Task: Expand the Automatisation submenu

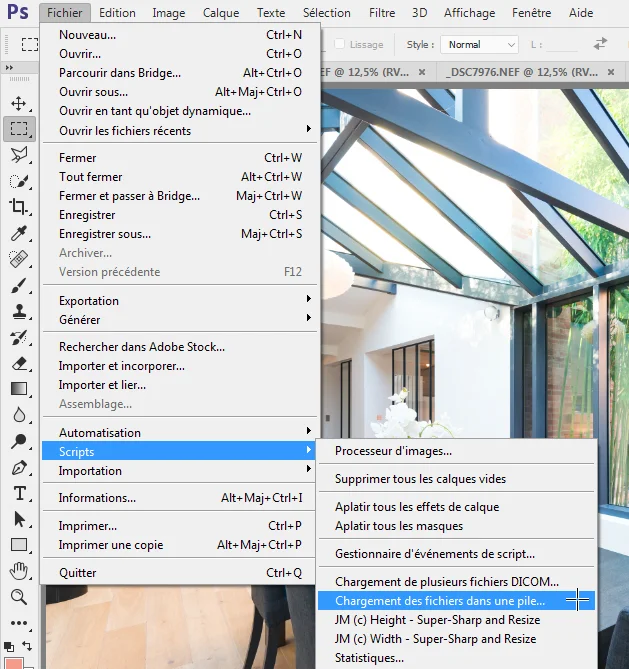Action: point(179,433)
